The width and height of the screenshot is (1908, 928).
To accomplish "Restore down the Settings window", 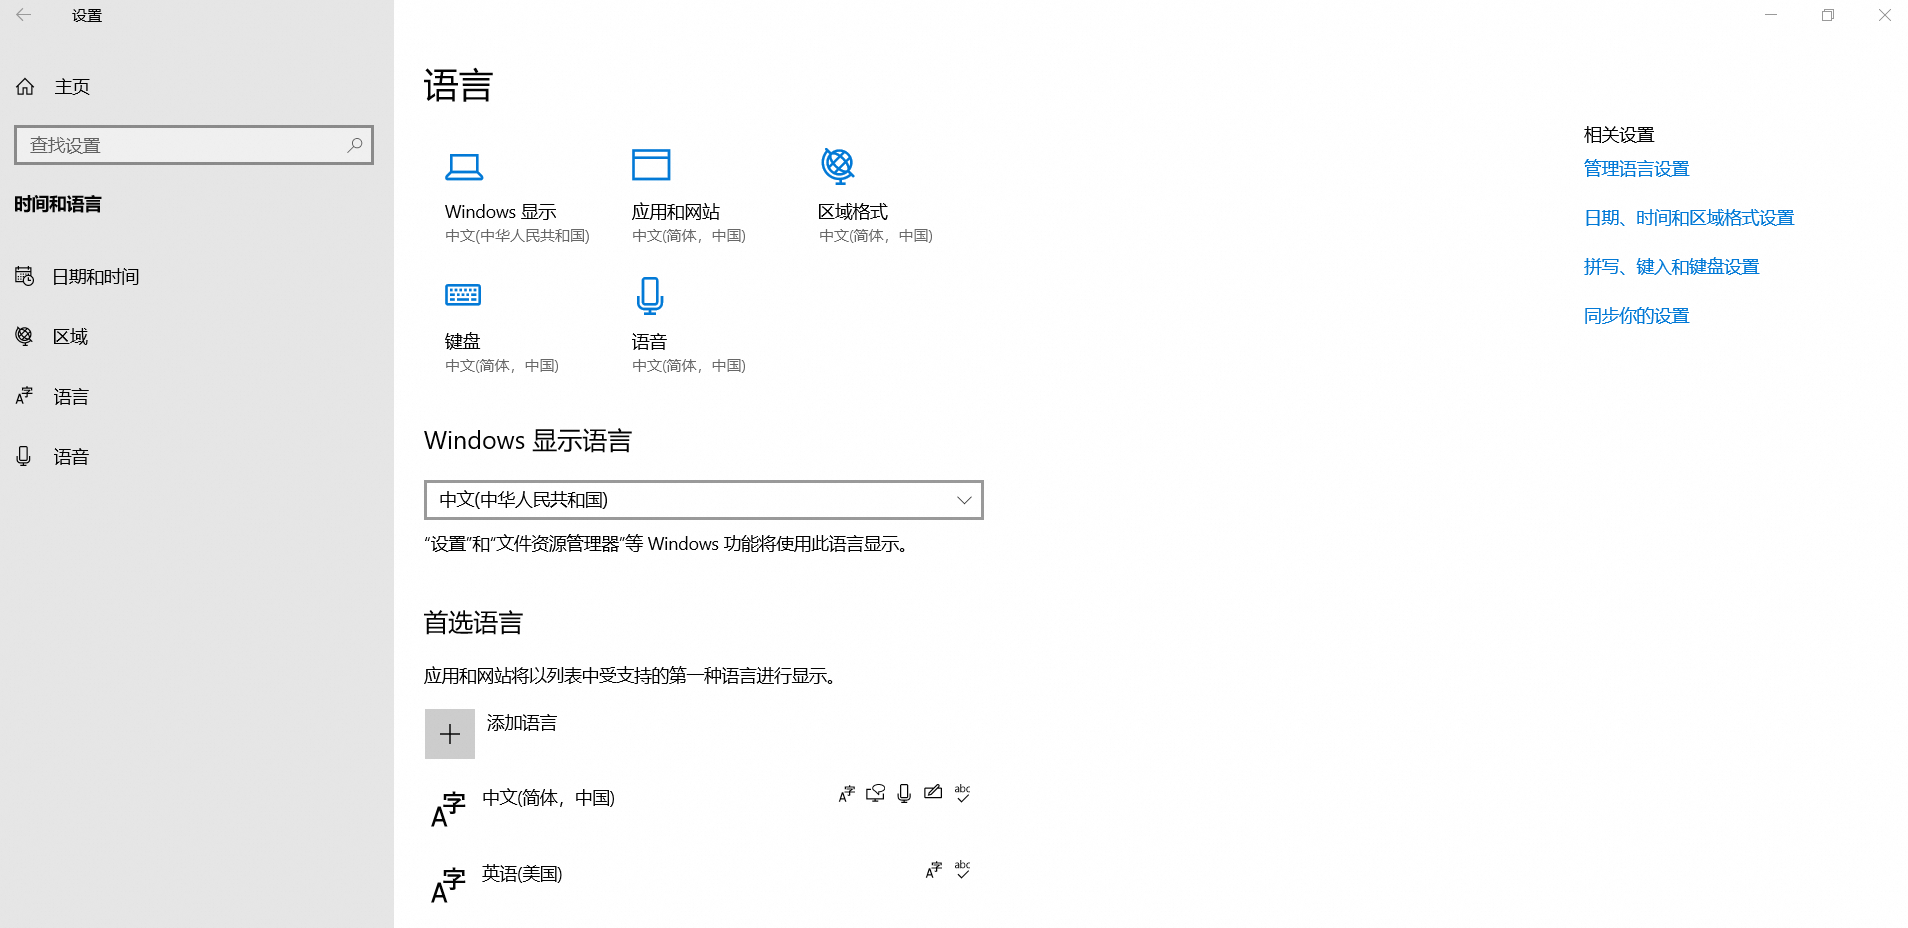I will click(x=1828, y=15).
